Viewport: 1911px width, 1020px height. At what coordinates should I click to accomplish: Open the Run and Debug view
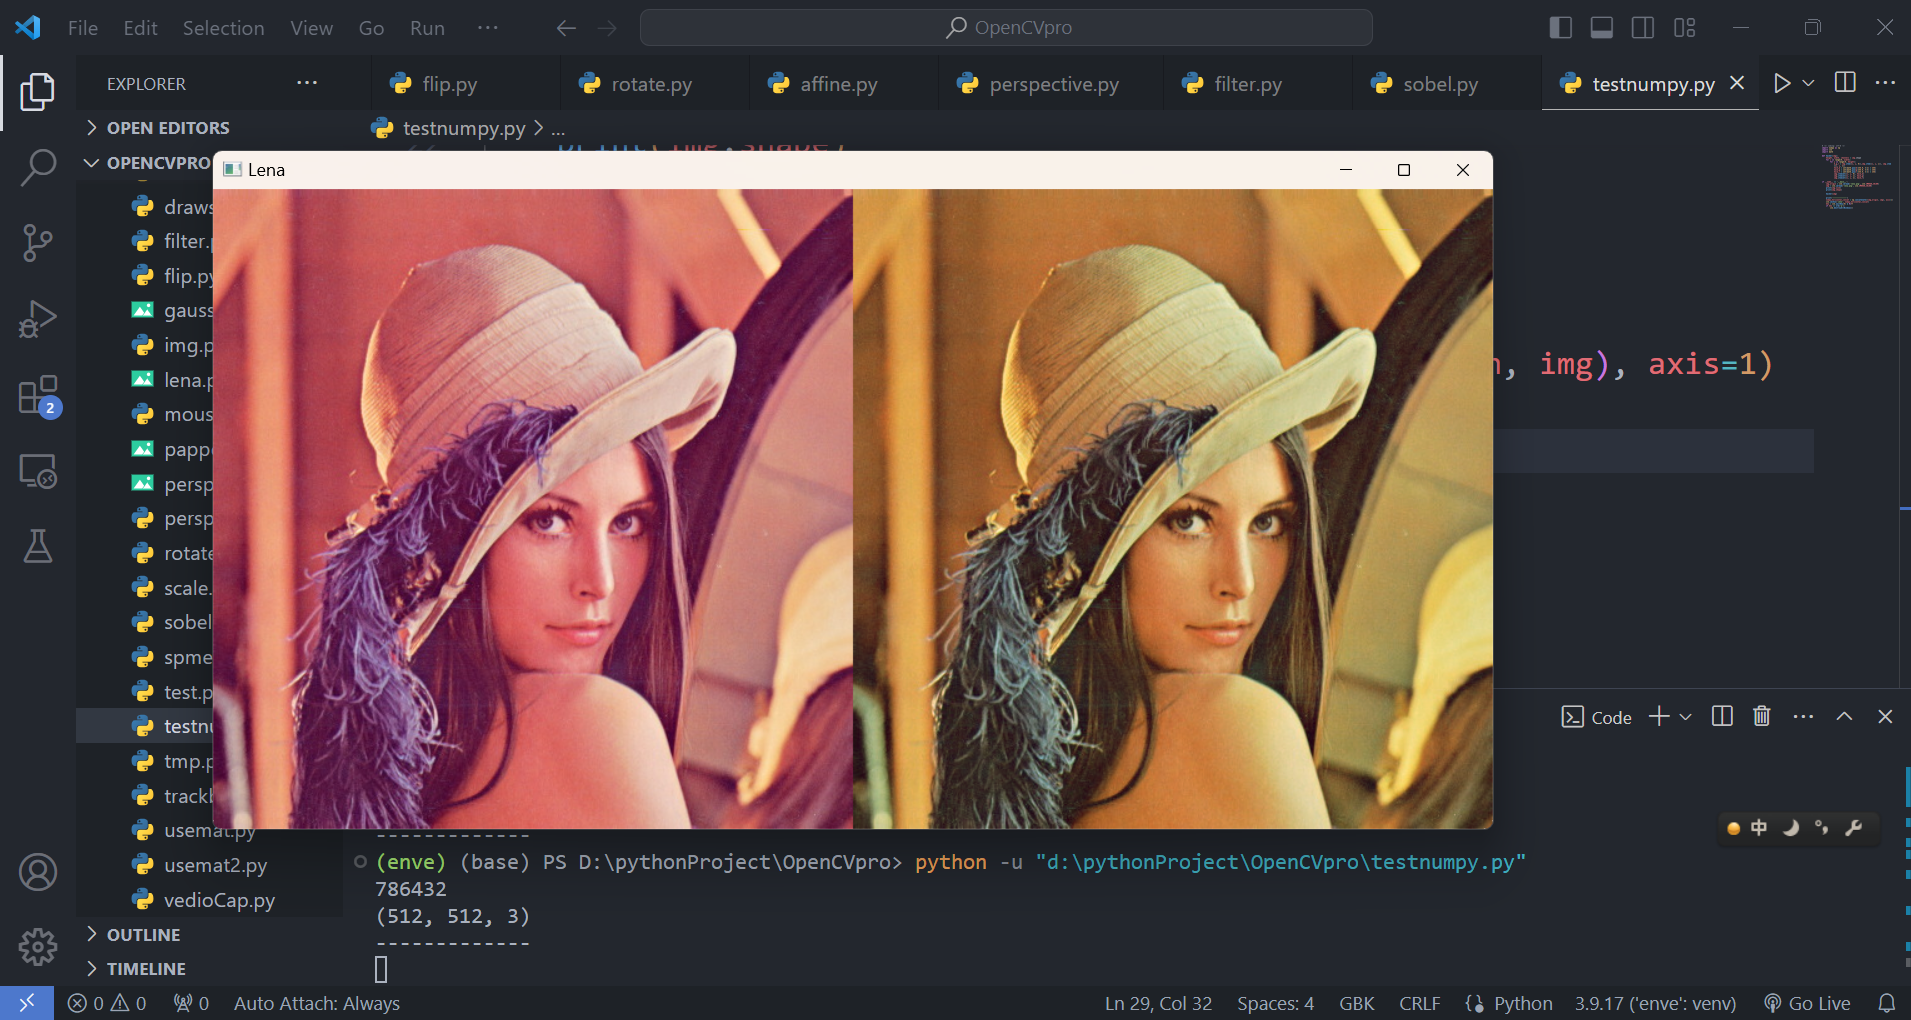pos(38,319)
